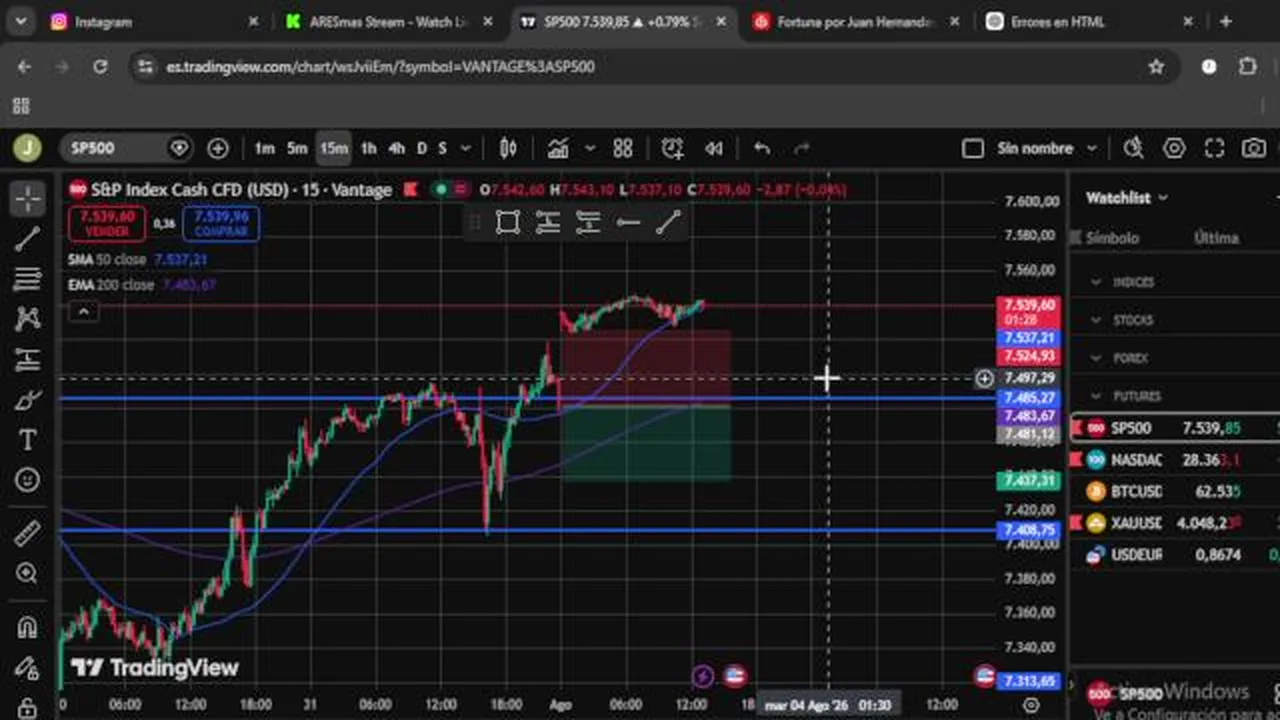
Task: Undo the last chart action
Action: point(762,148)
